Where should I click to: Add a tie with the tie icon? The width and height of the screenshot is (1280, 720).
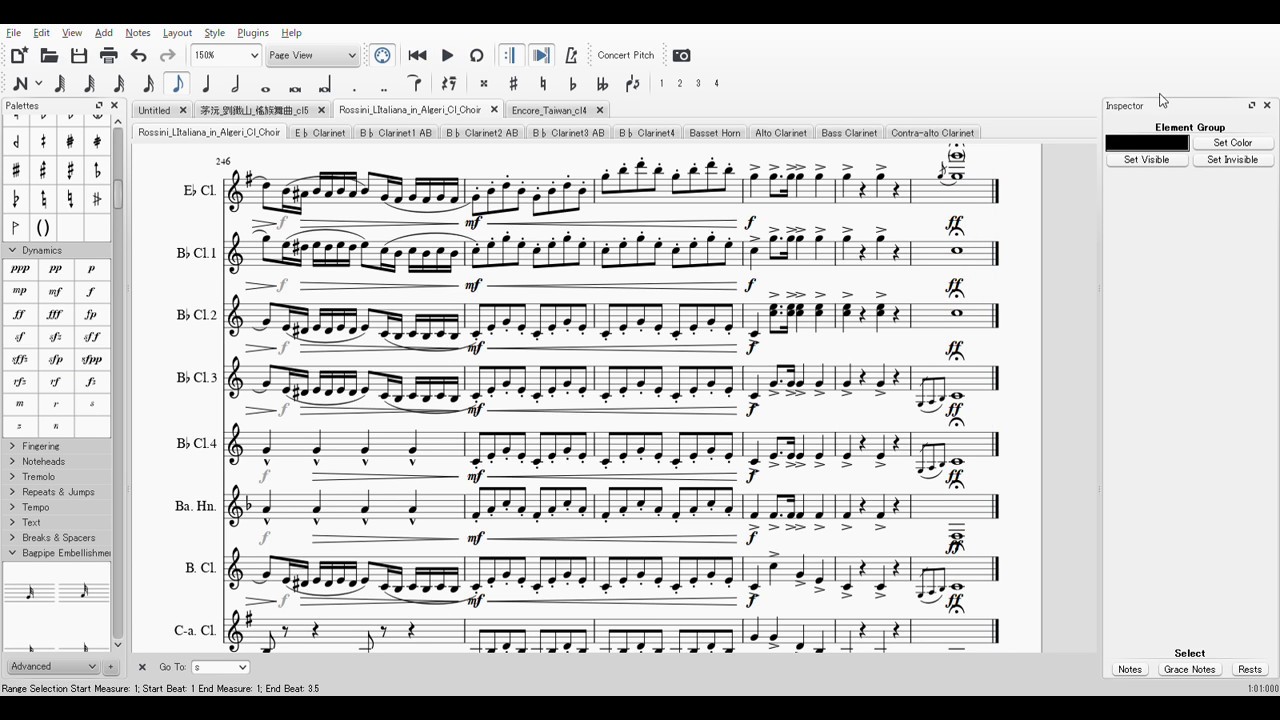(x=416, y=84)
